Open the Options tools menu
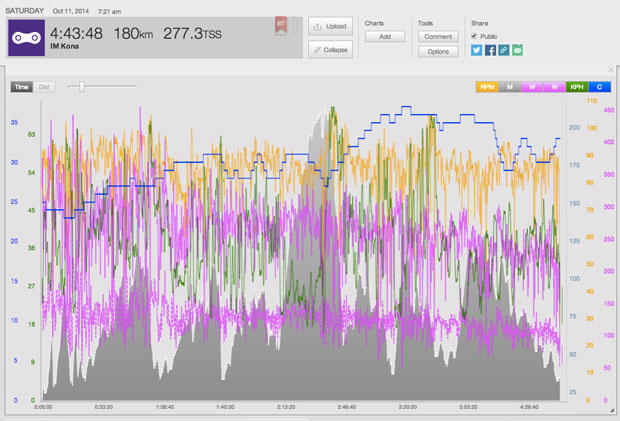620x421 pixels. point(438,50)
